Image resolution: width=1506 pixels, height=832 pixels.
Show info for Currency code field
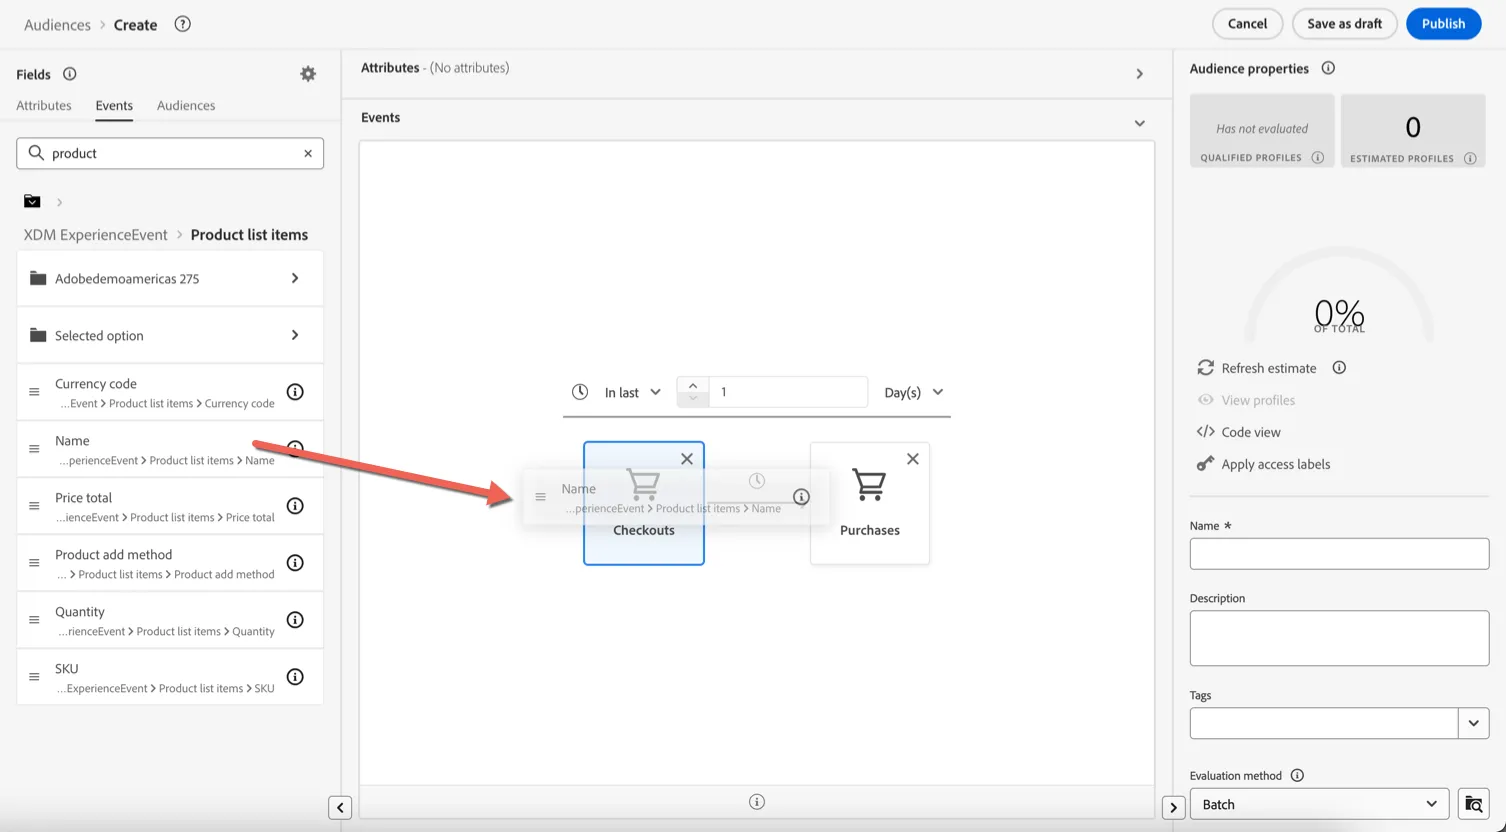(295, 392)
